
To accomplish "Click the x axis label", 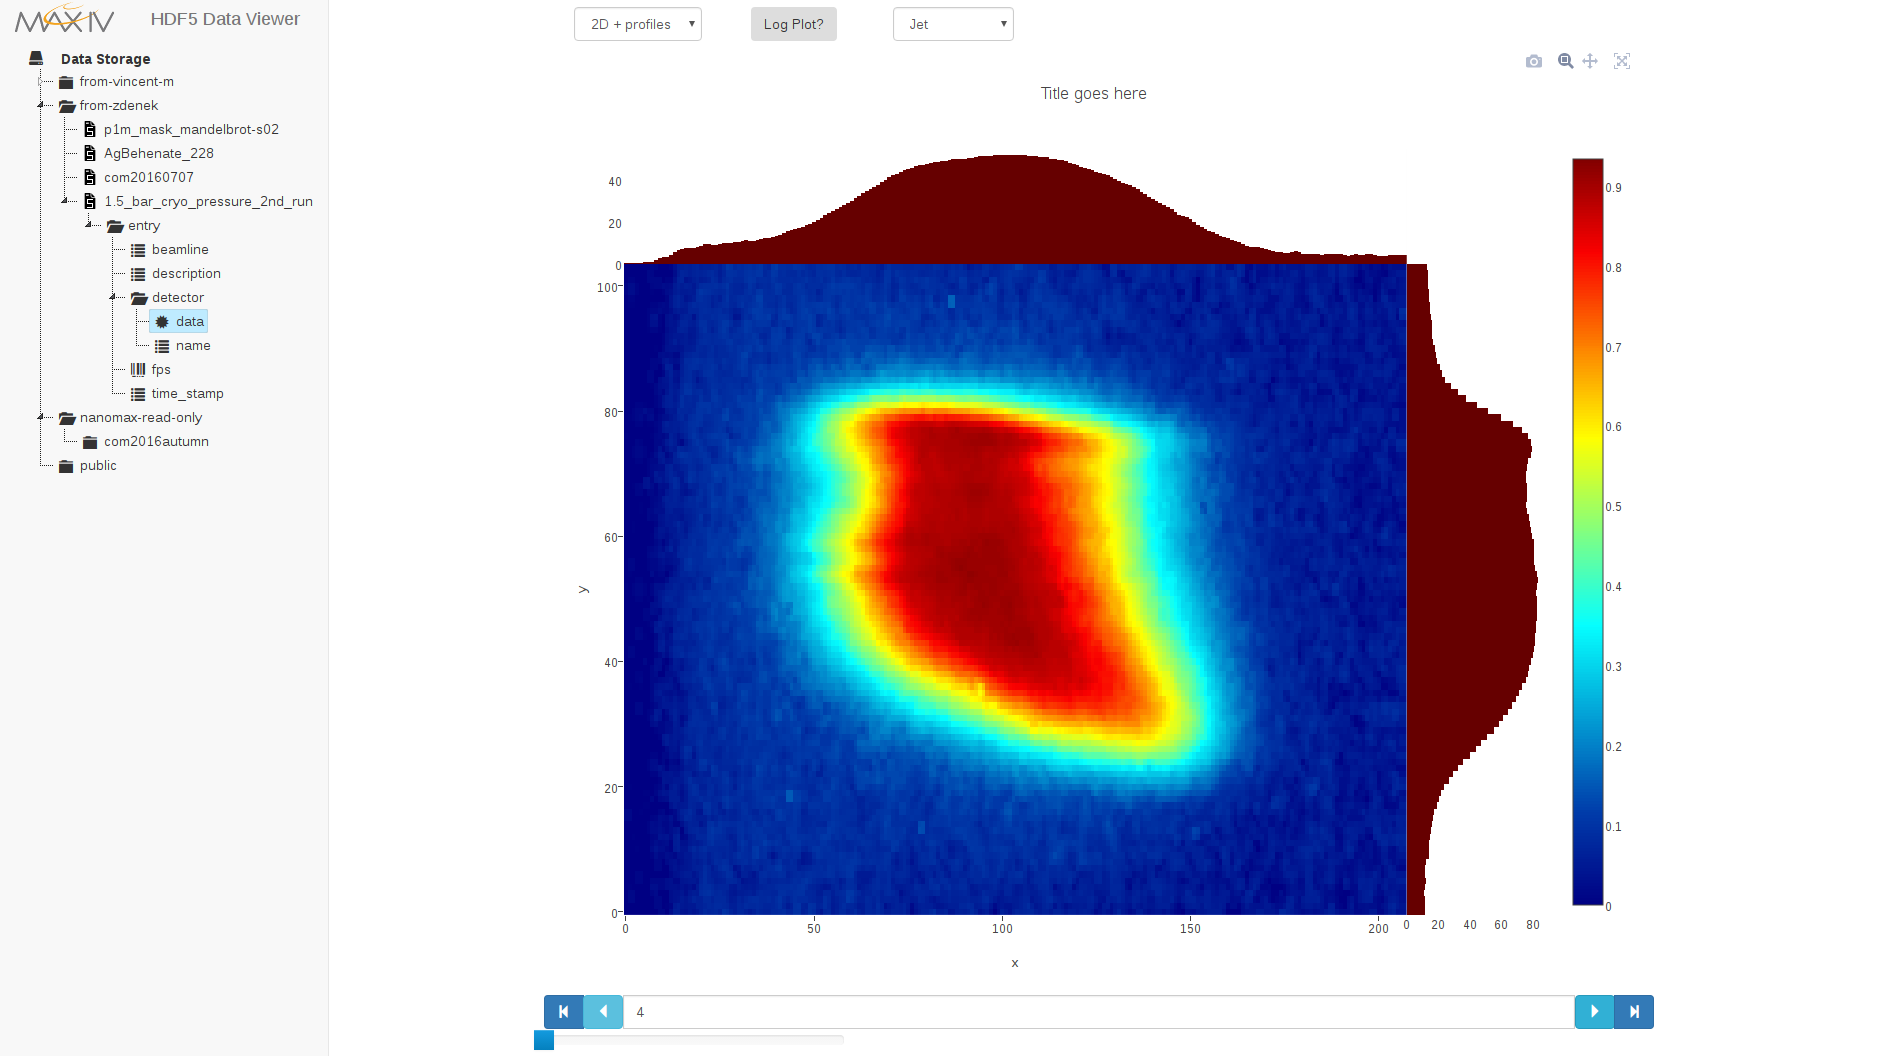I will [x=1015, y=963].
